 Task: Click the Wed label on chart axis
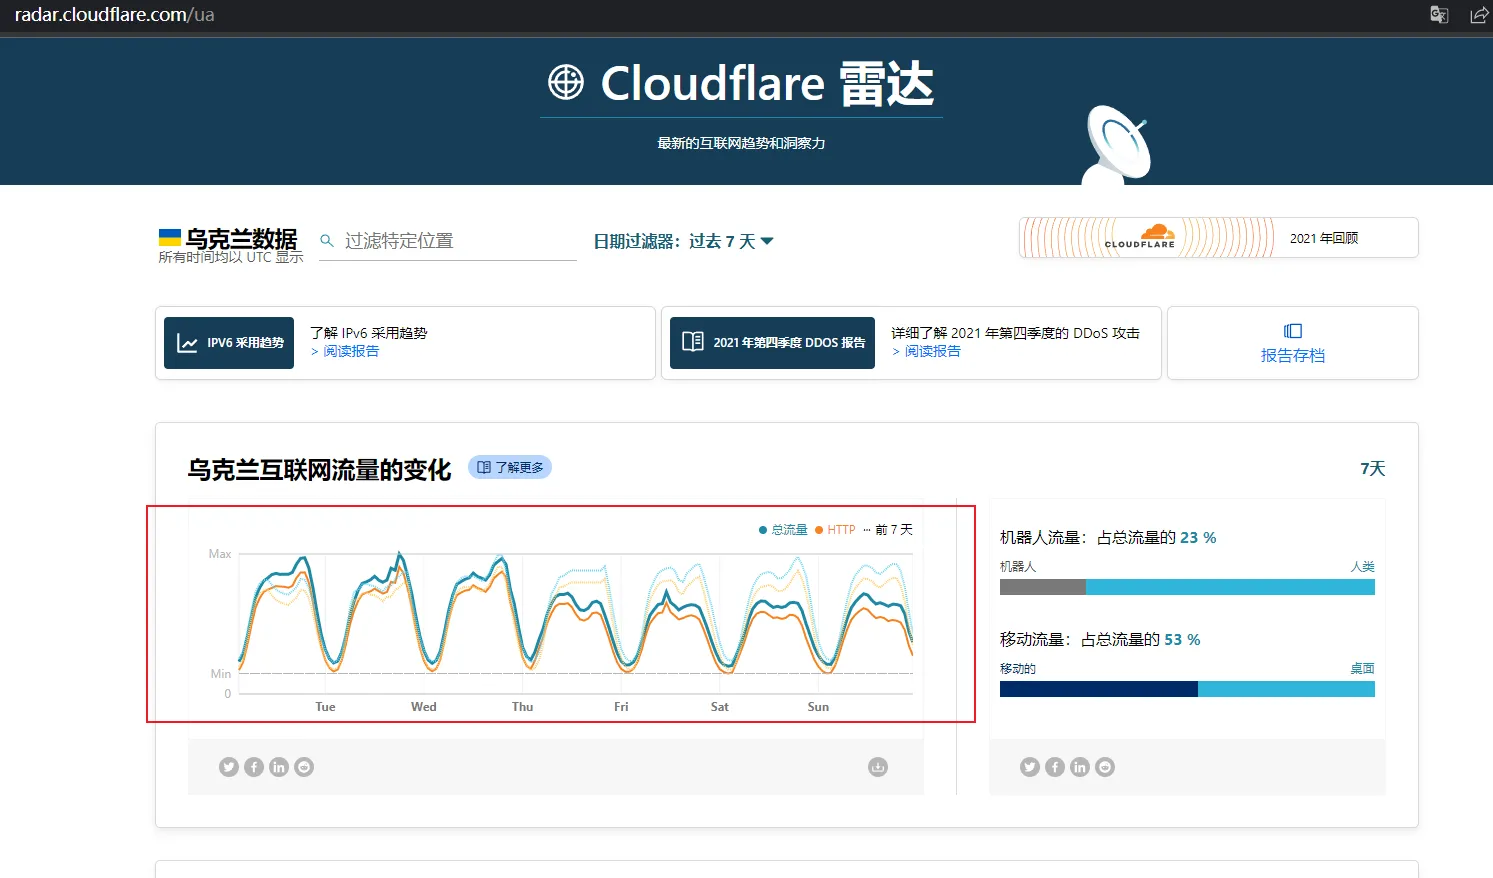[x=424, y=707]
